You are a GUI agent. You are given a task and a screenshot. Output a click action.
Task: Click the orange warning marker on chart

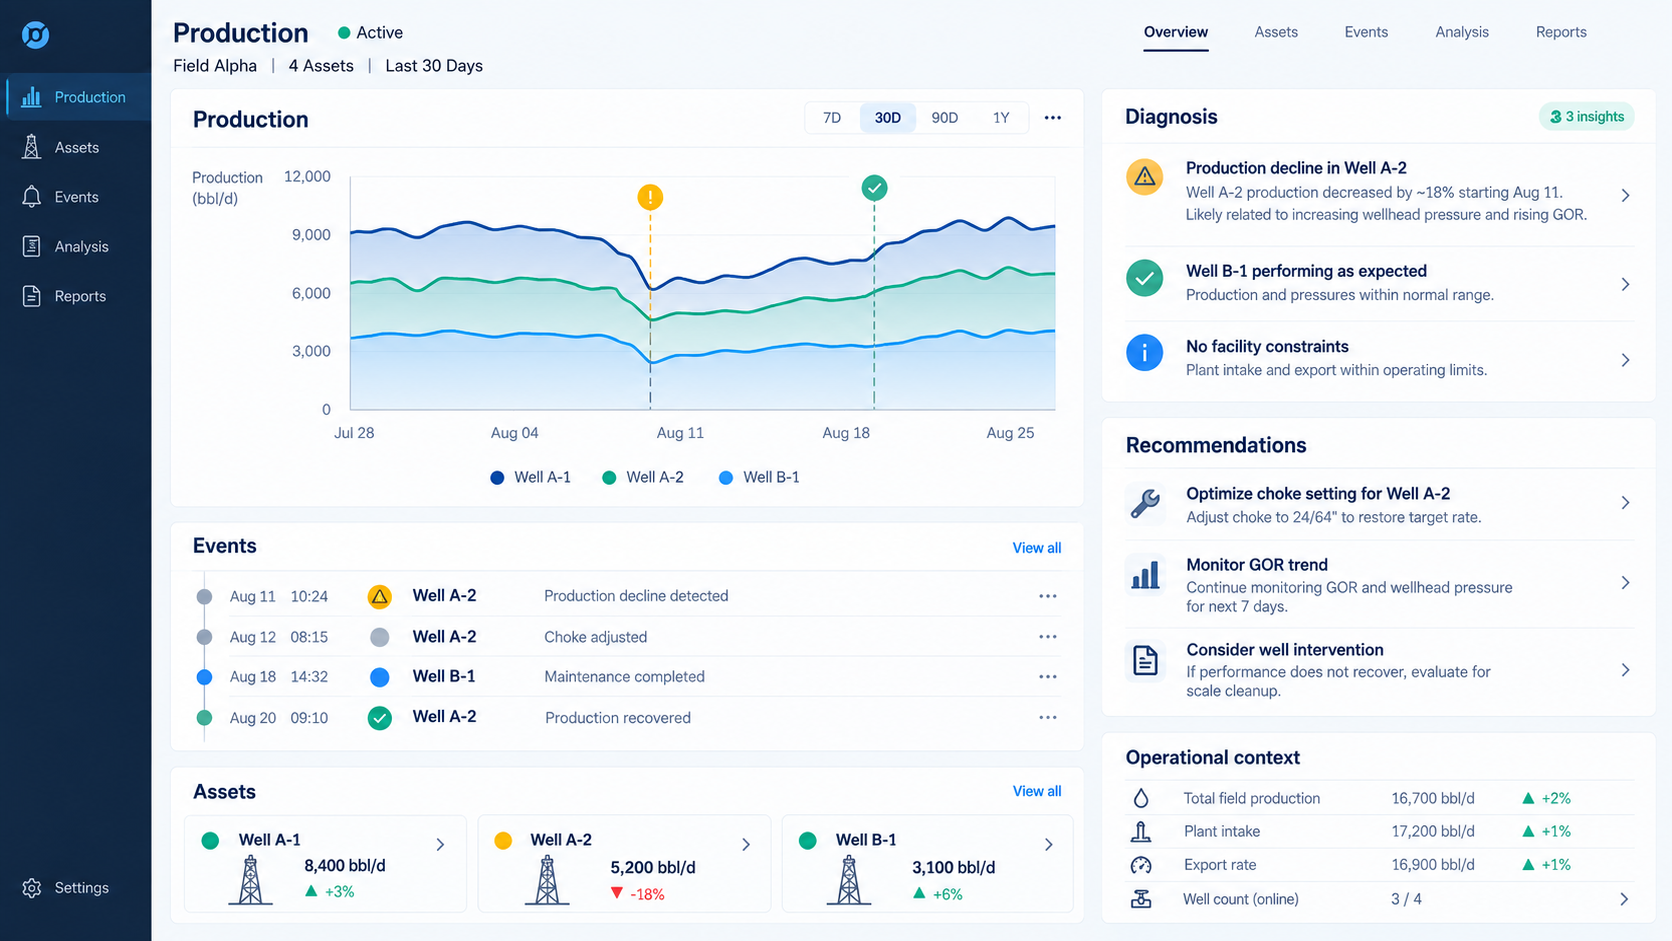650,197
